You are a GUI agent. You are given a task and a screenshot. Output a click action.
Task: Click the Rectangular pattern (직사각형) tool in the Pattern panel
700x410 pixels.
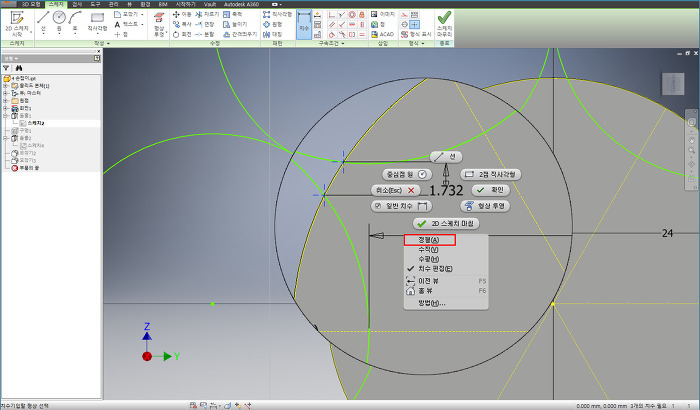277,14
